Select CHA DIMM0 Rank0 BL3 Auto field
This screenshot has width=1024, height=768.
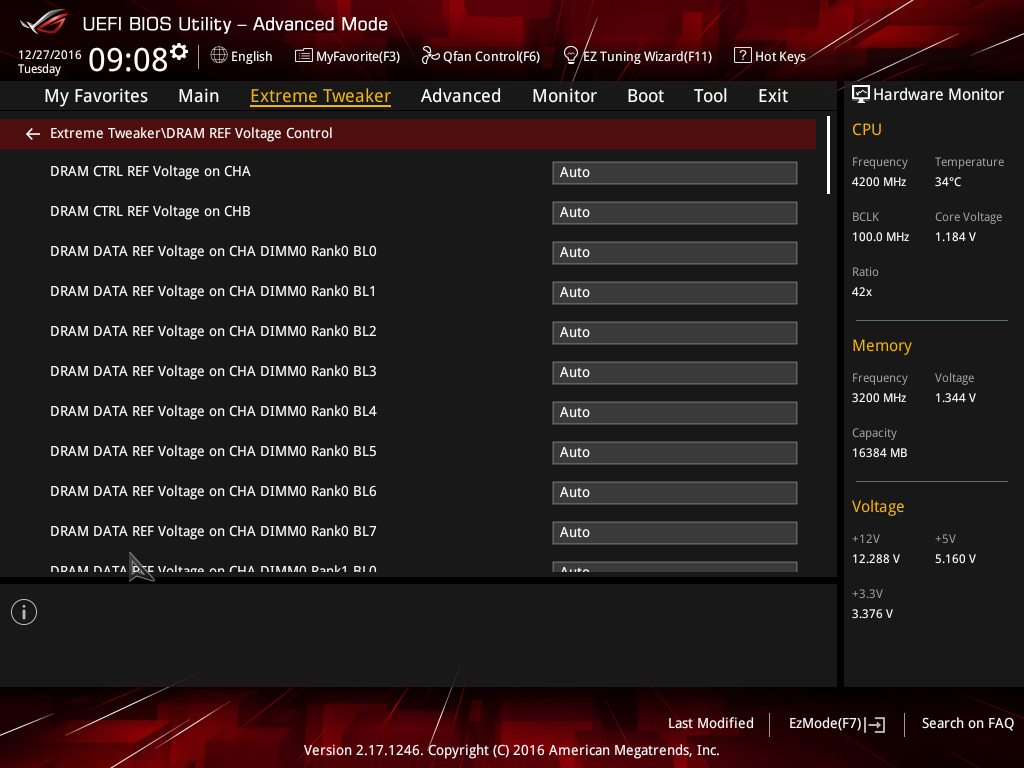675,372
